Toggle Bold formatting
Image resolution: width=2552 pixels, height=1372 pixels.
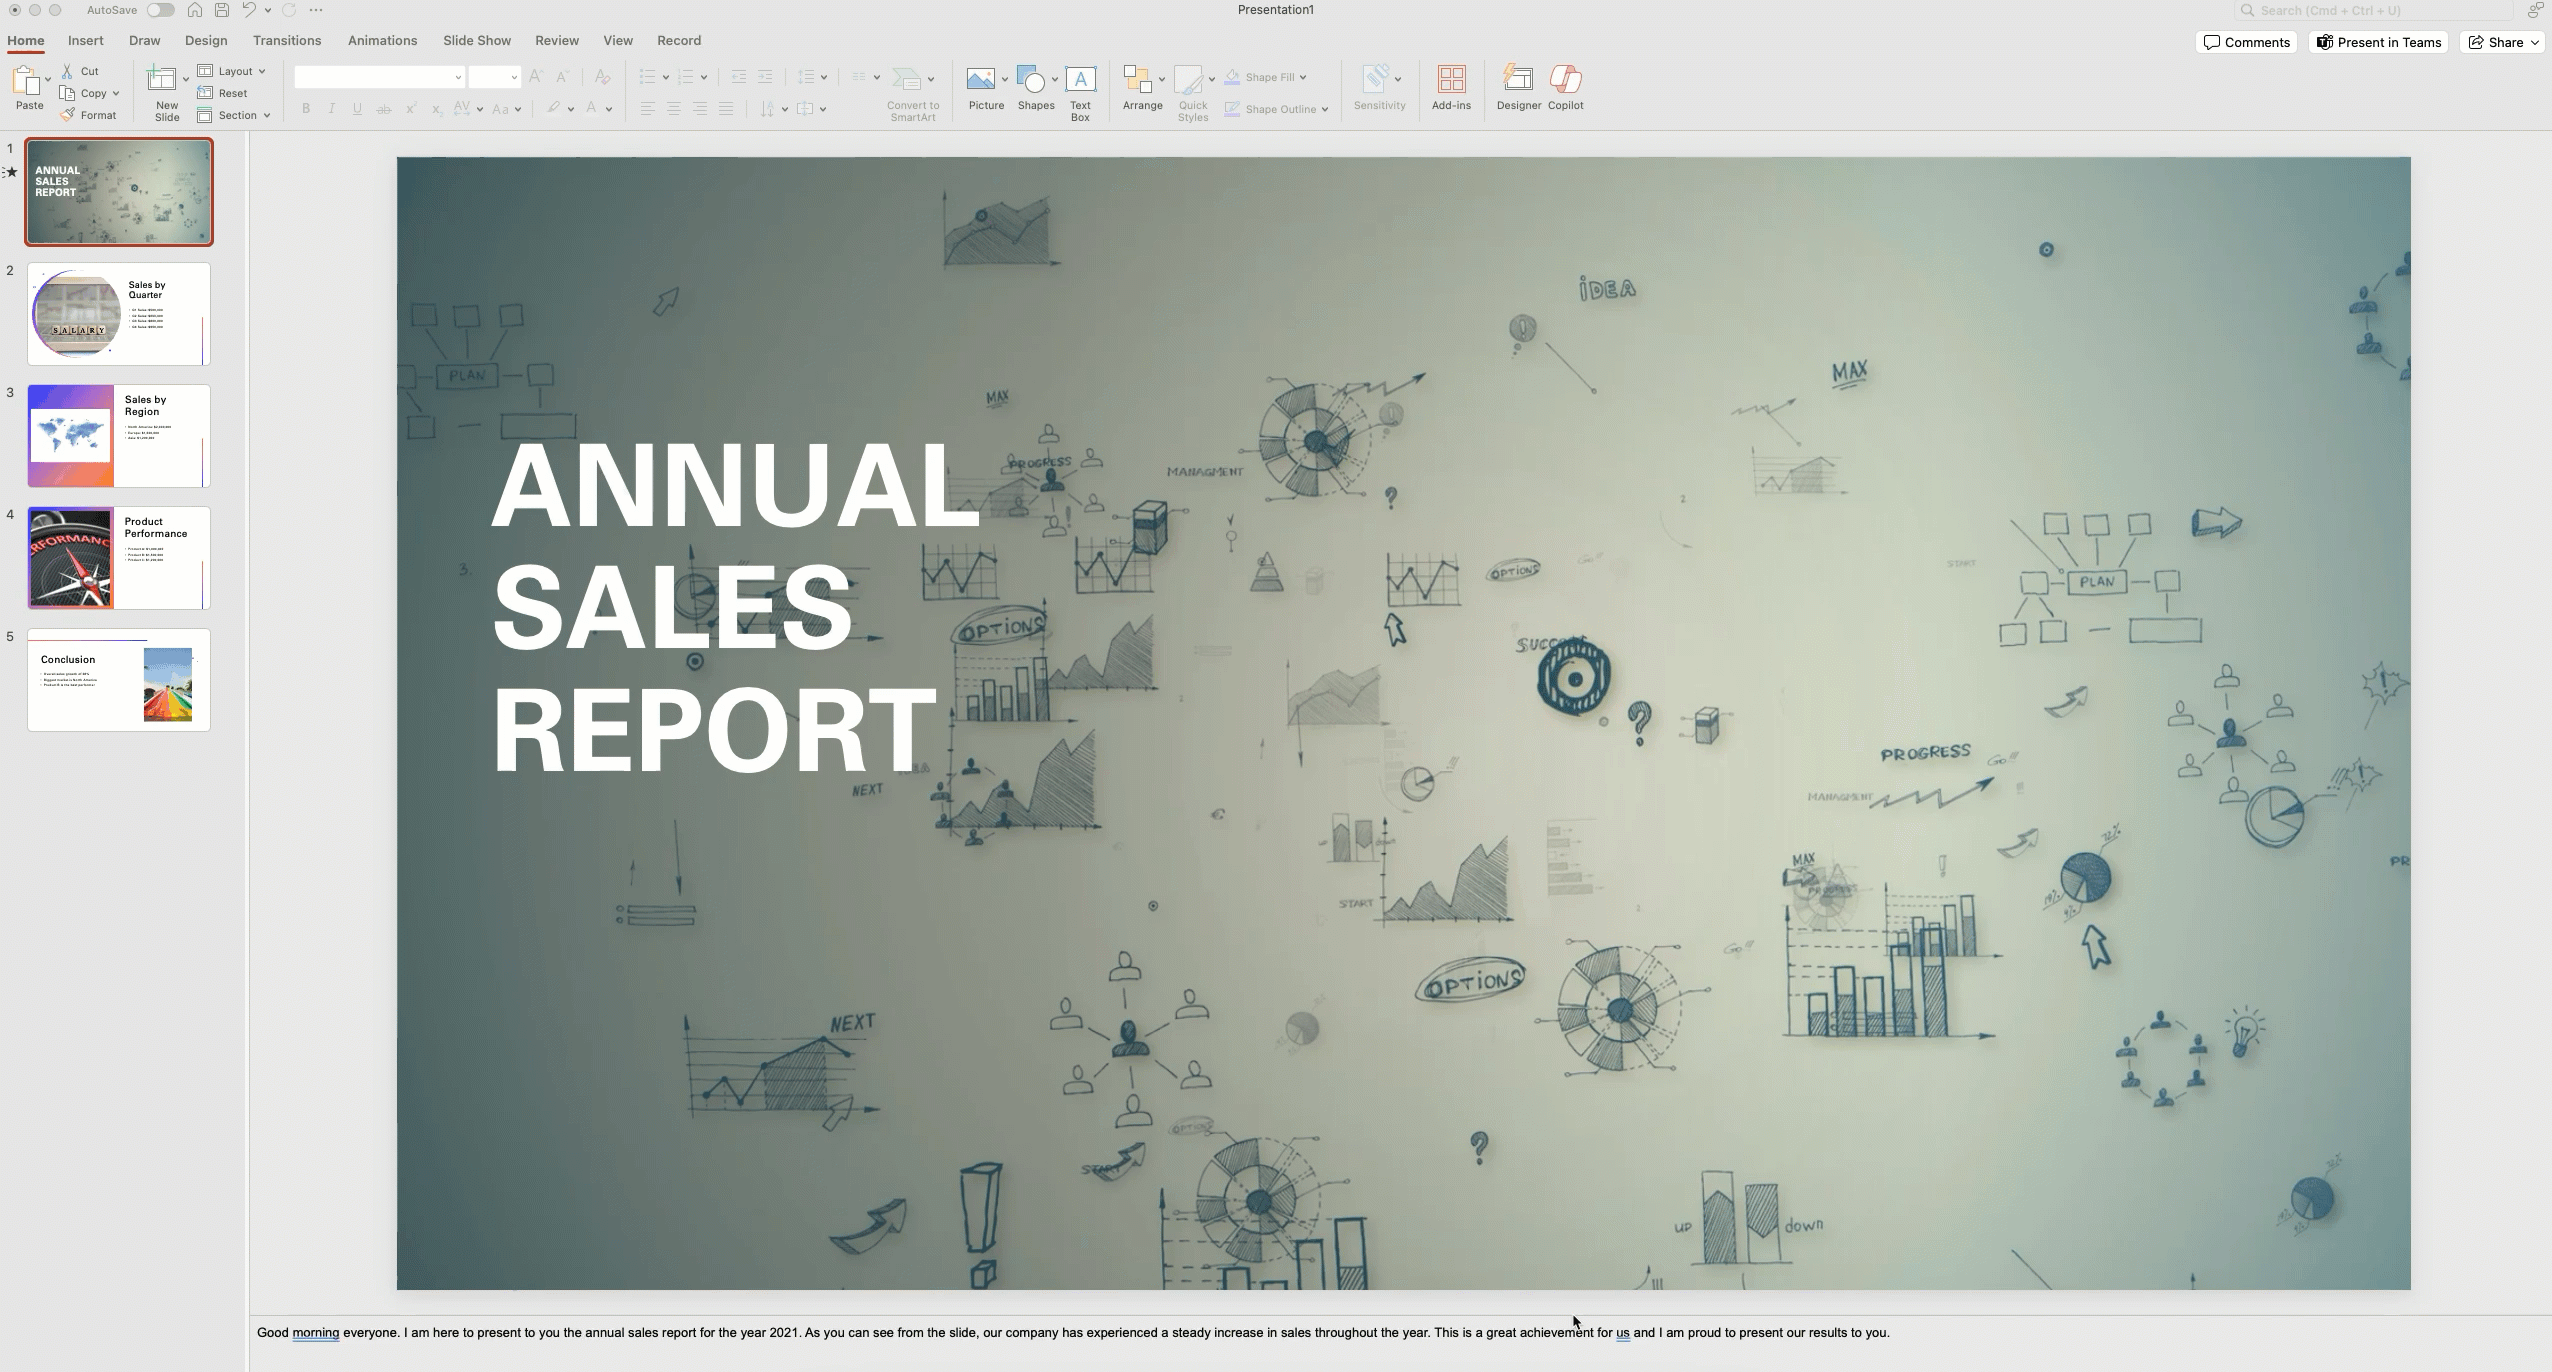click(306, 109)
